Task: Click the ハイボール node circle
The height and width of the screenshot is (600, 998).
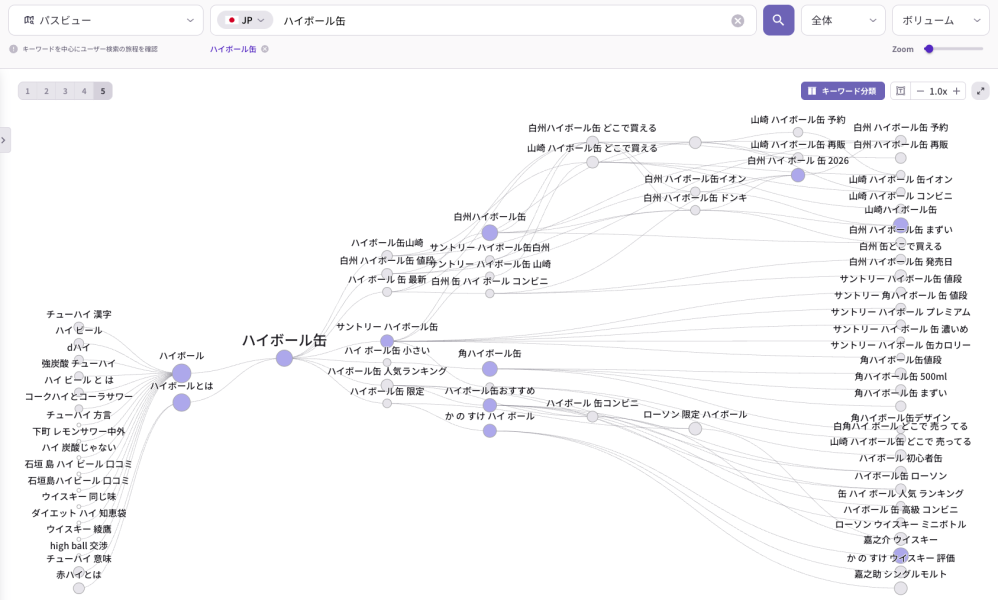Action: [x=181, y=373]
